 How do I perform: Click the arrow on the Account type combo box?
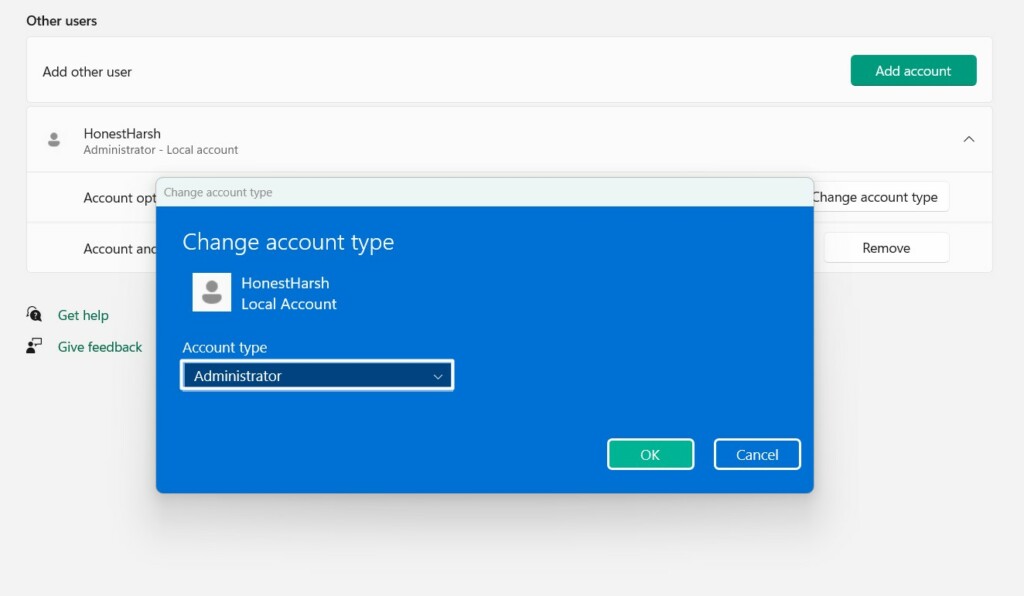pyautogui.click(x=438, y=377)
